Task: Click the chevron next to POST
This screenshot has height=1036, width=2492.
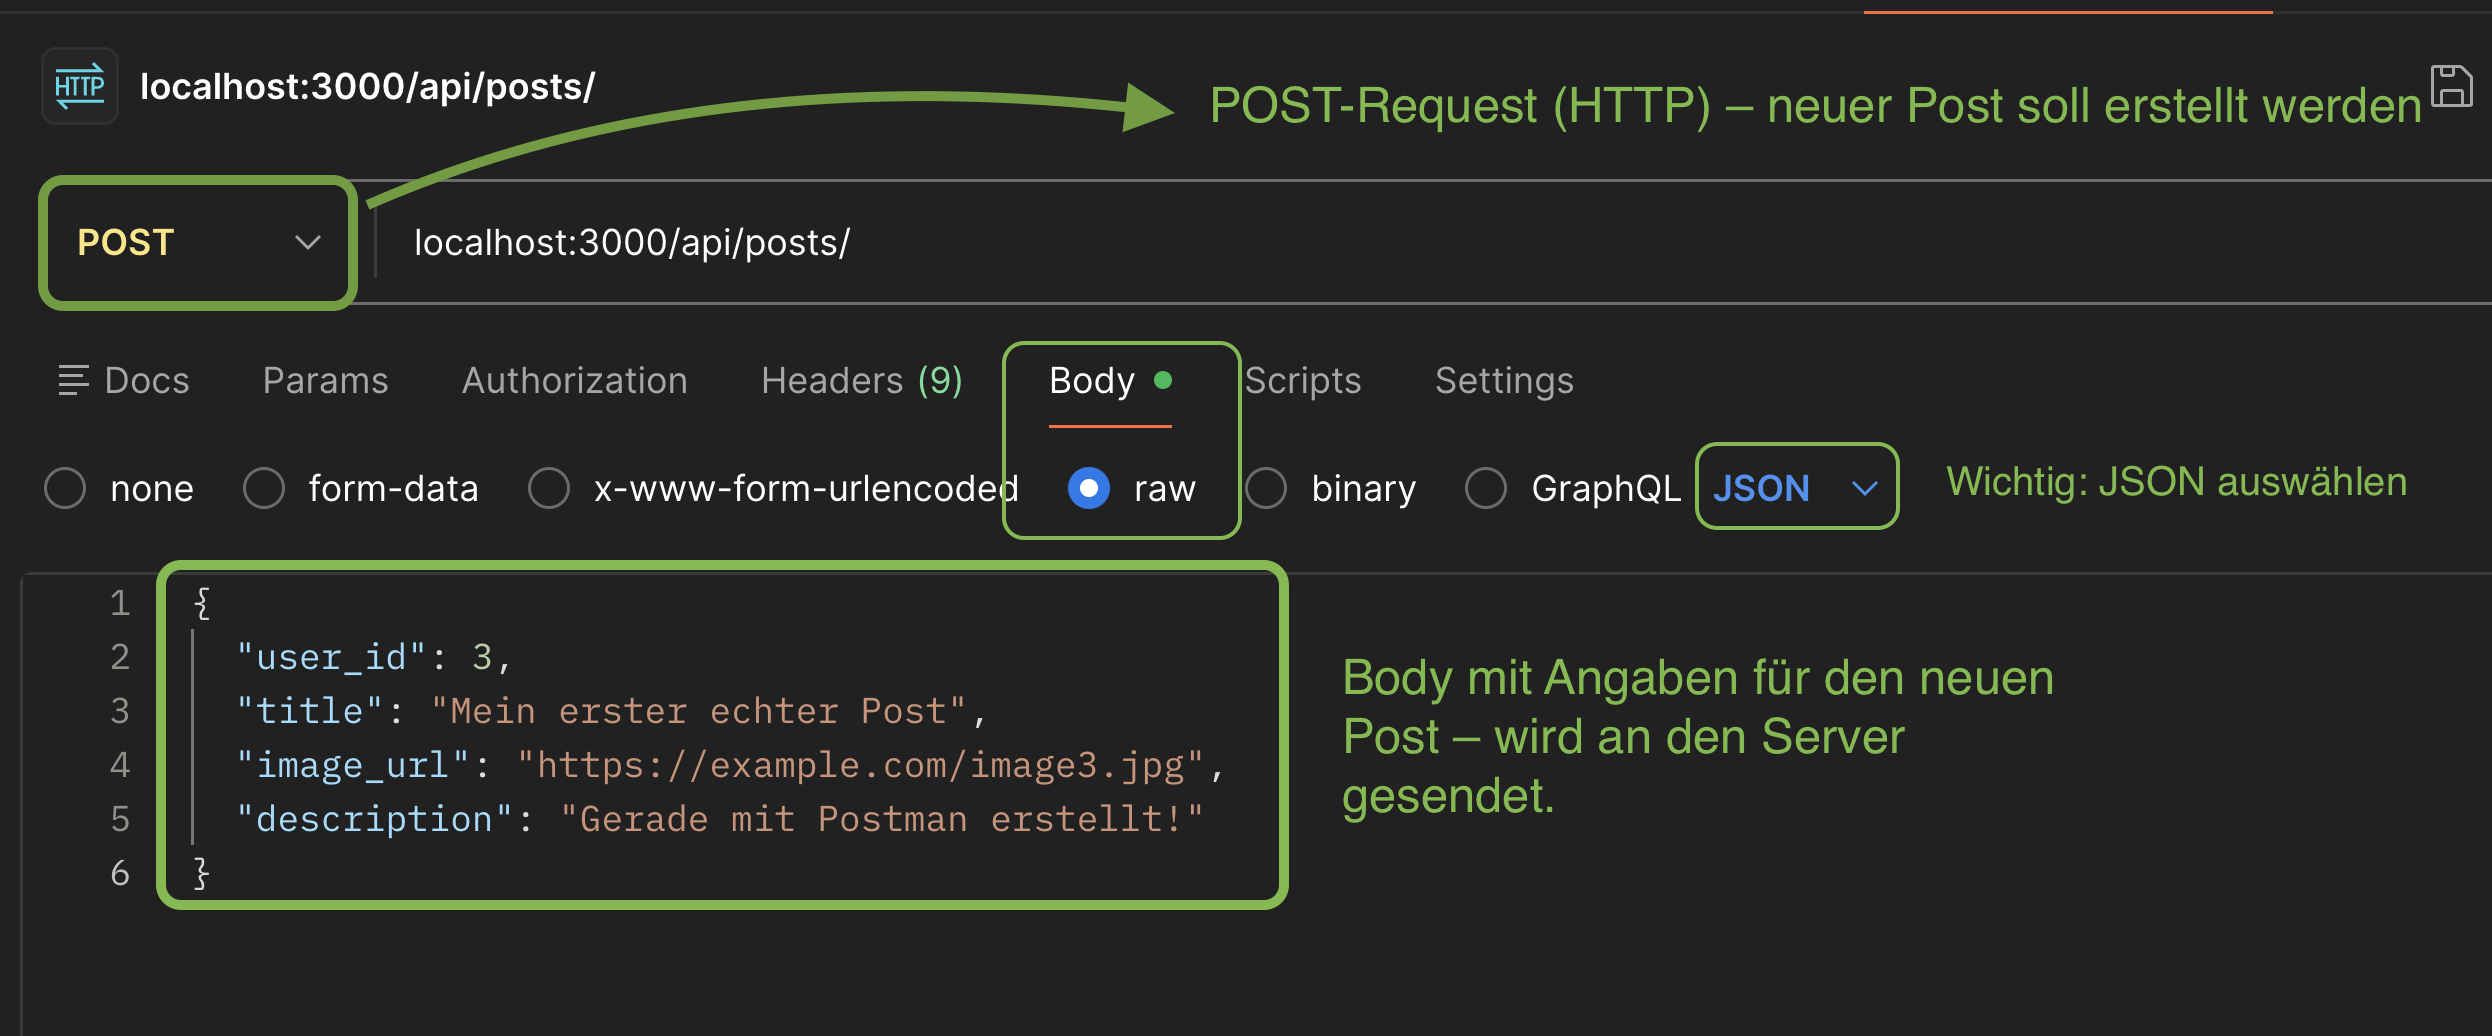Action: pyautogui.click(x=308, y=243)
